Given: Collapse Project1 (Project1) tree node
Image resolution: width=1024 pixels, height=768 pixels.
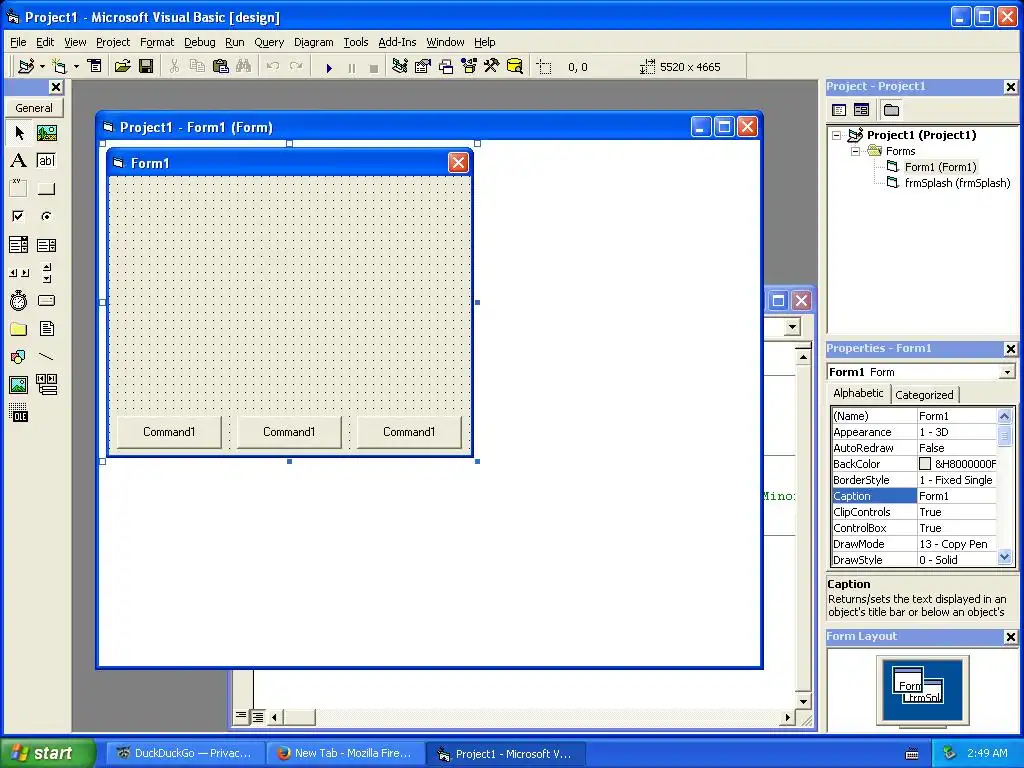Looking at the screenshot, I should [837, 135].
